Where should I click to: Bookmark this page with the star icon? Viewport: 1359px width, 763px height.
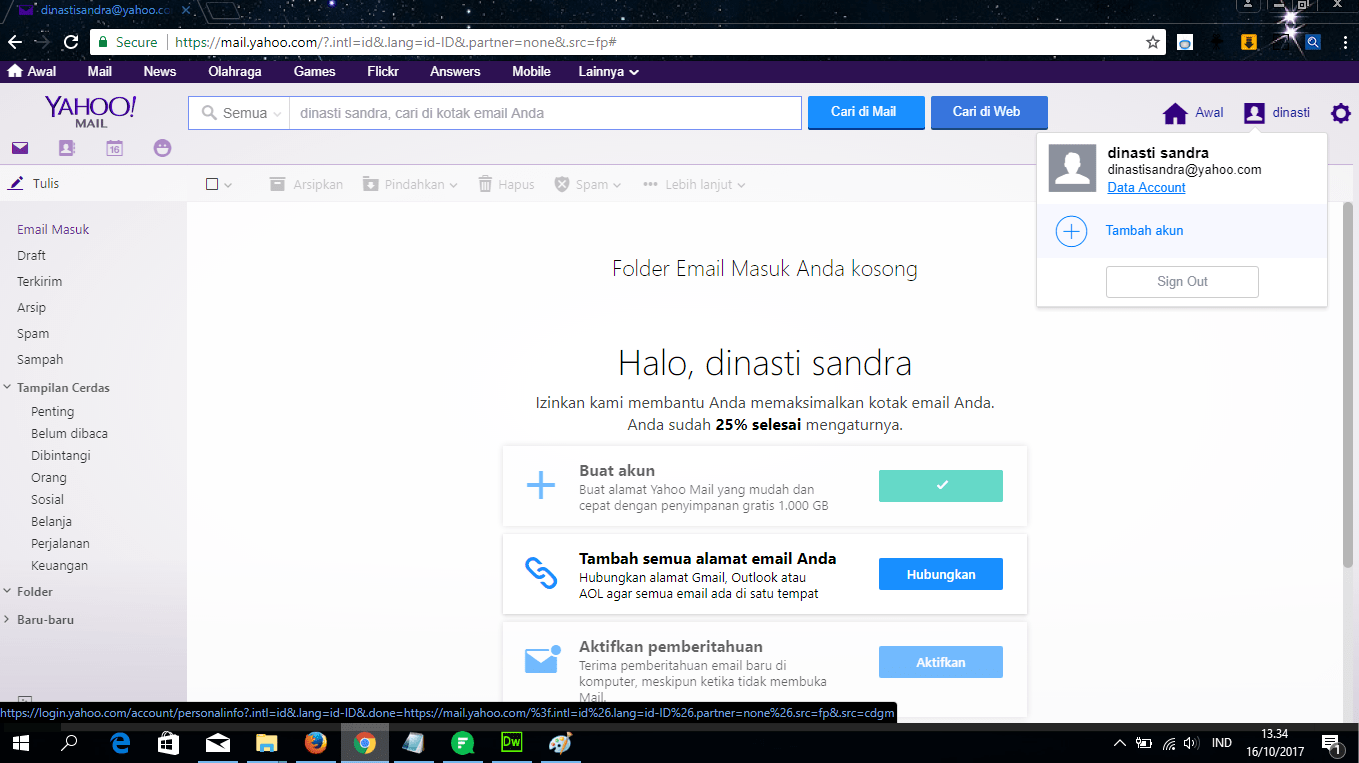[1153, 42]
